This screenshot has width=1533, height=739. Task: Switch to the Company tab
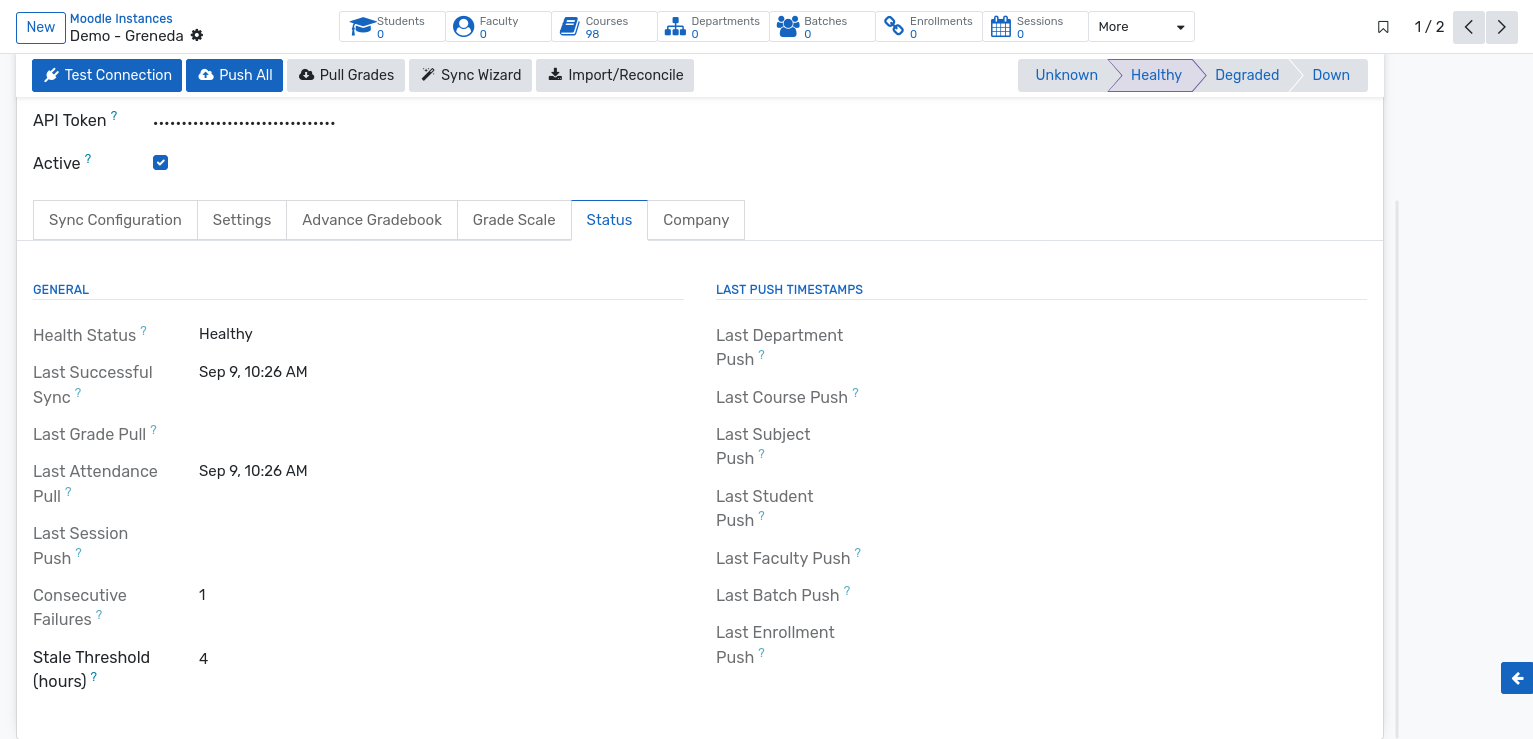[696, 220]
